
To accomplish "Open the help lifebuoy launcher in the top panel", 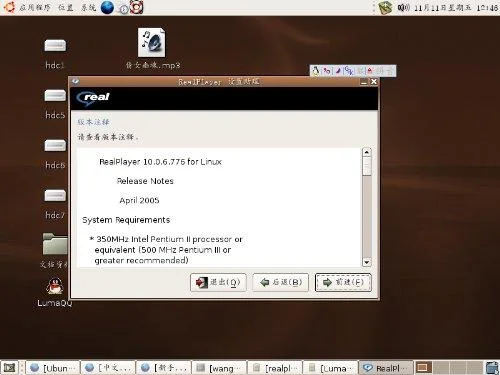I will tap(136, 7).
